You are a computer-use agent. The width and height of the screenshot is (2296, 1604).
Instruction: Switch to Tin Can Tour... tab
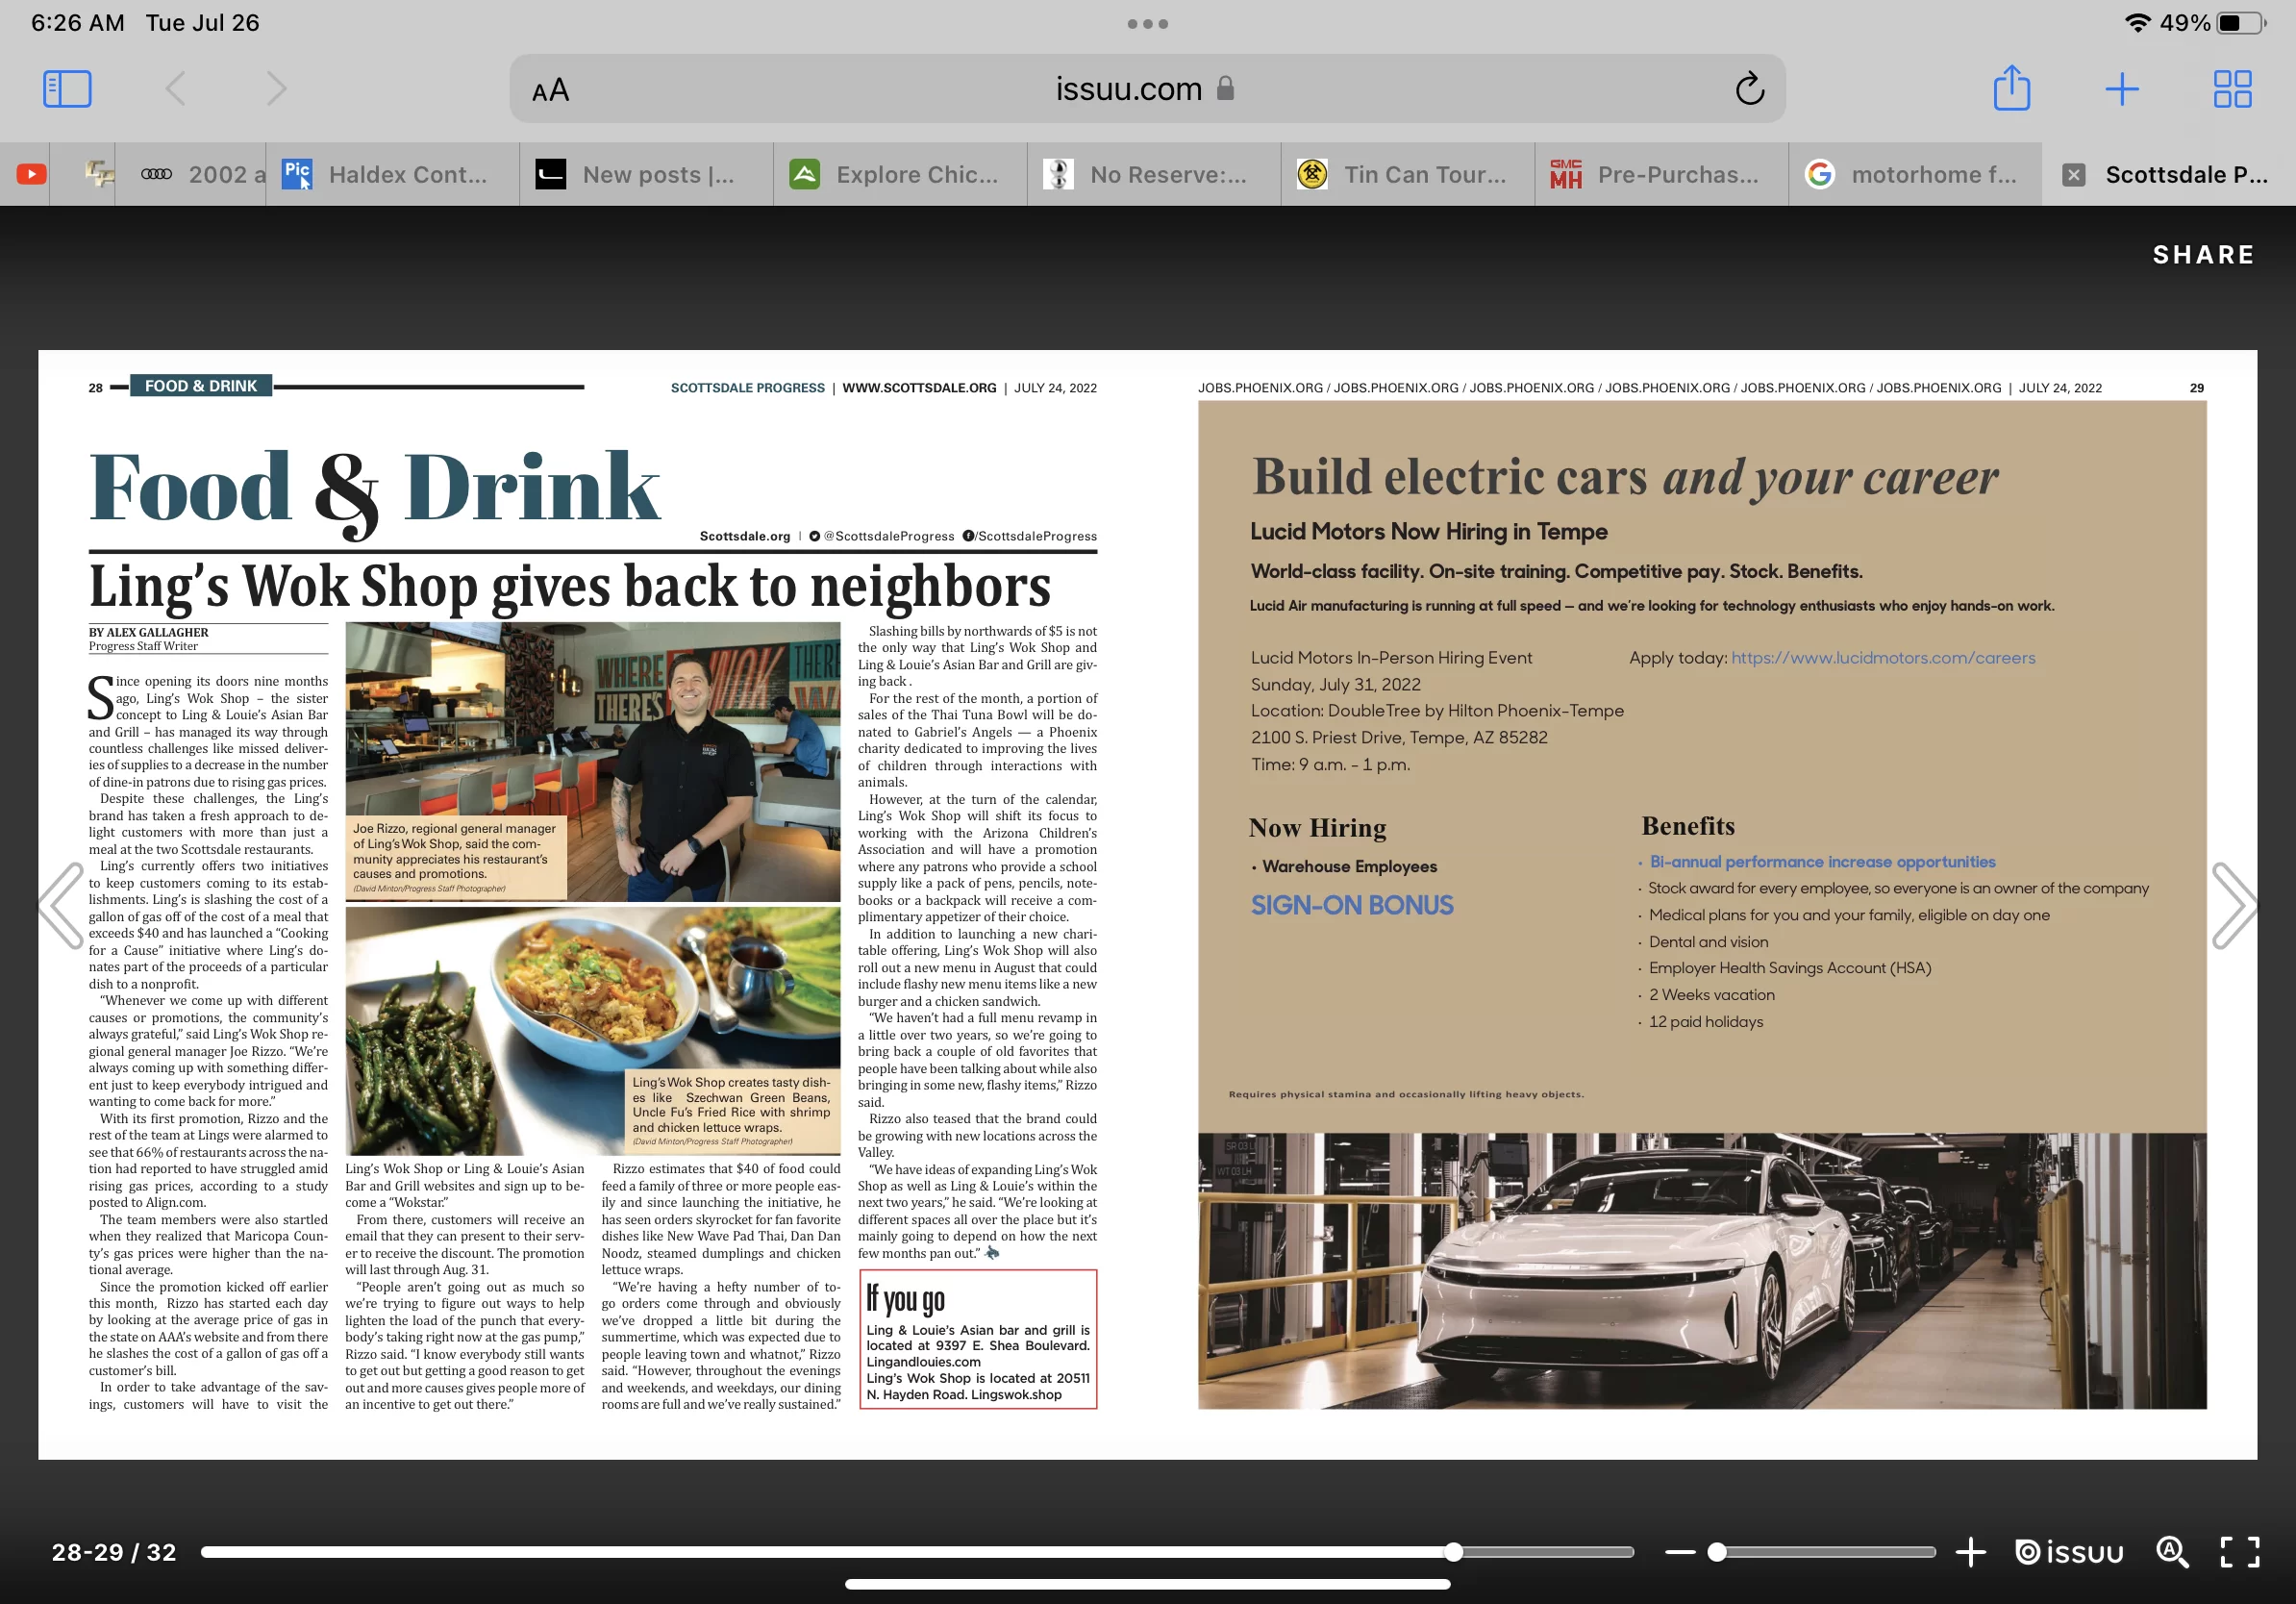(1408, 174)
